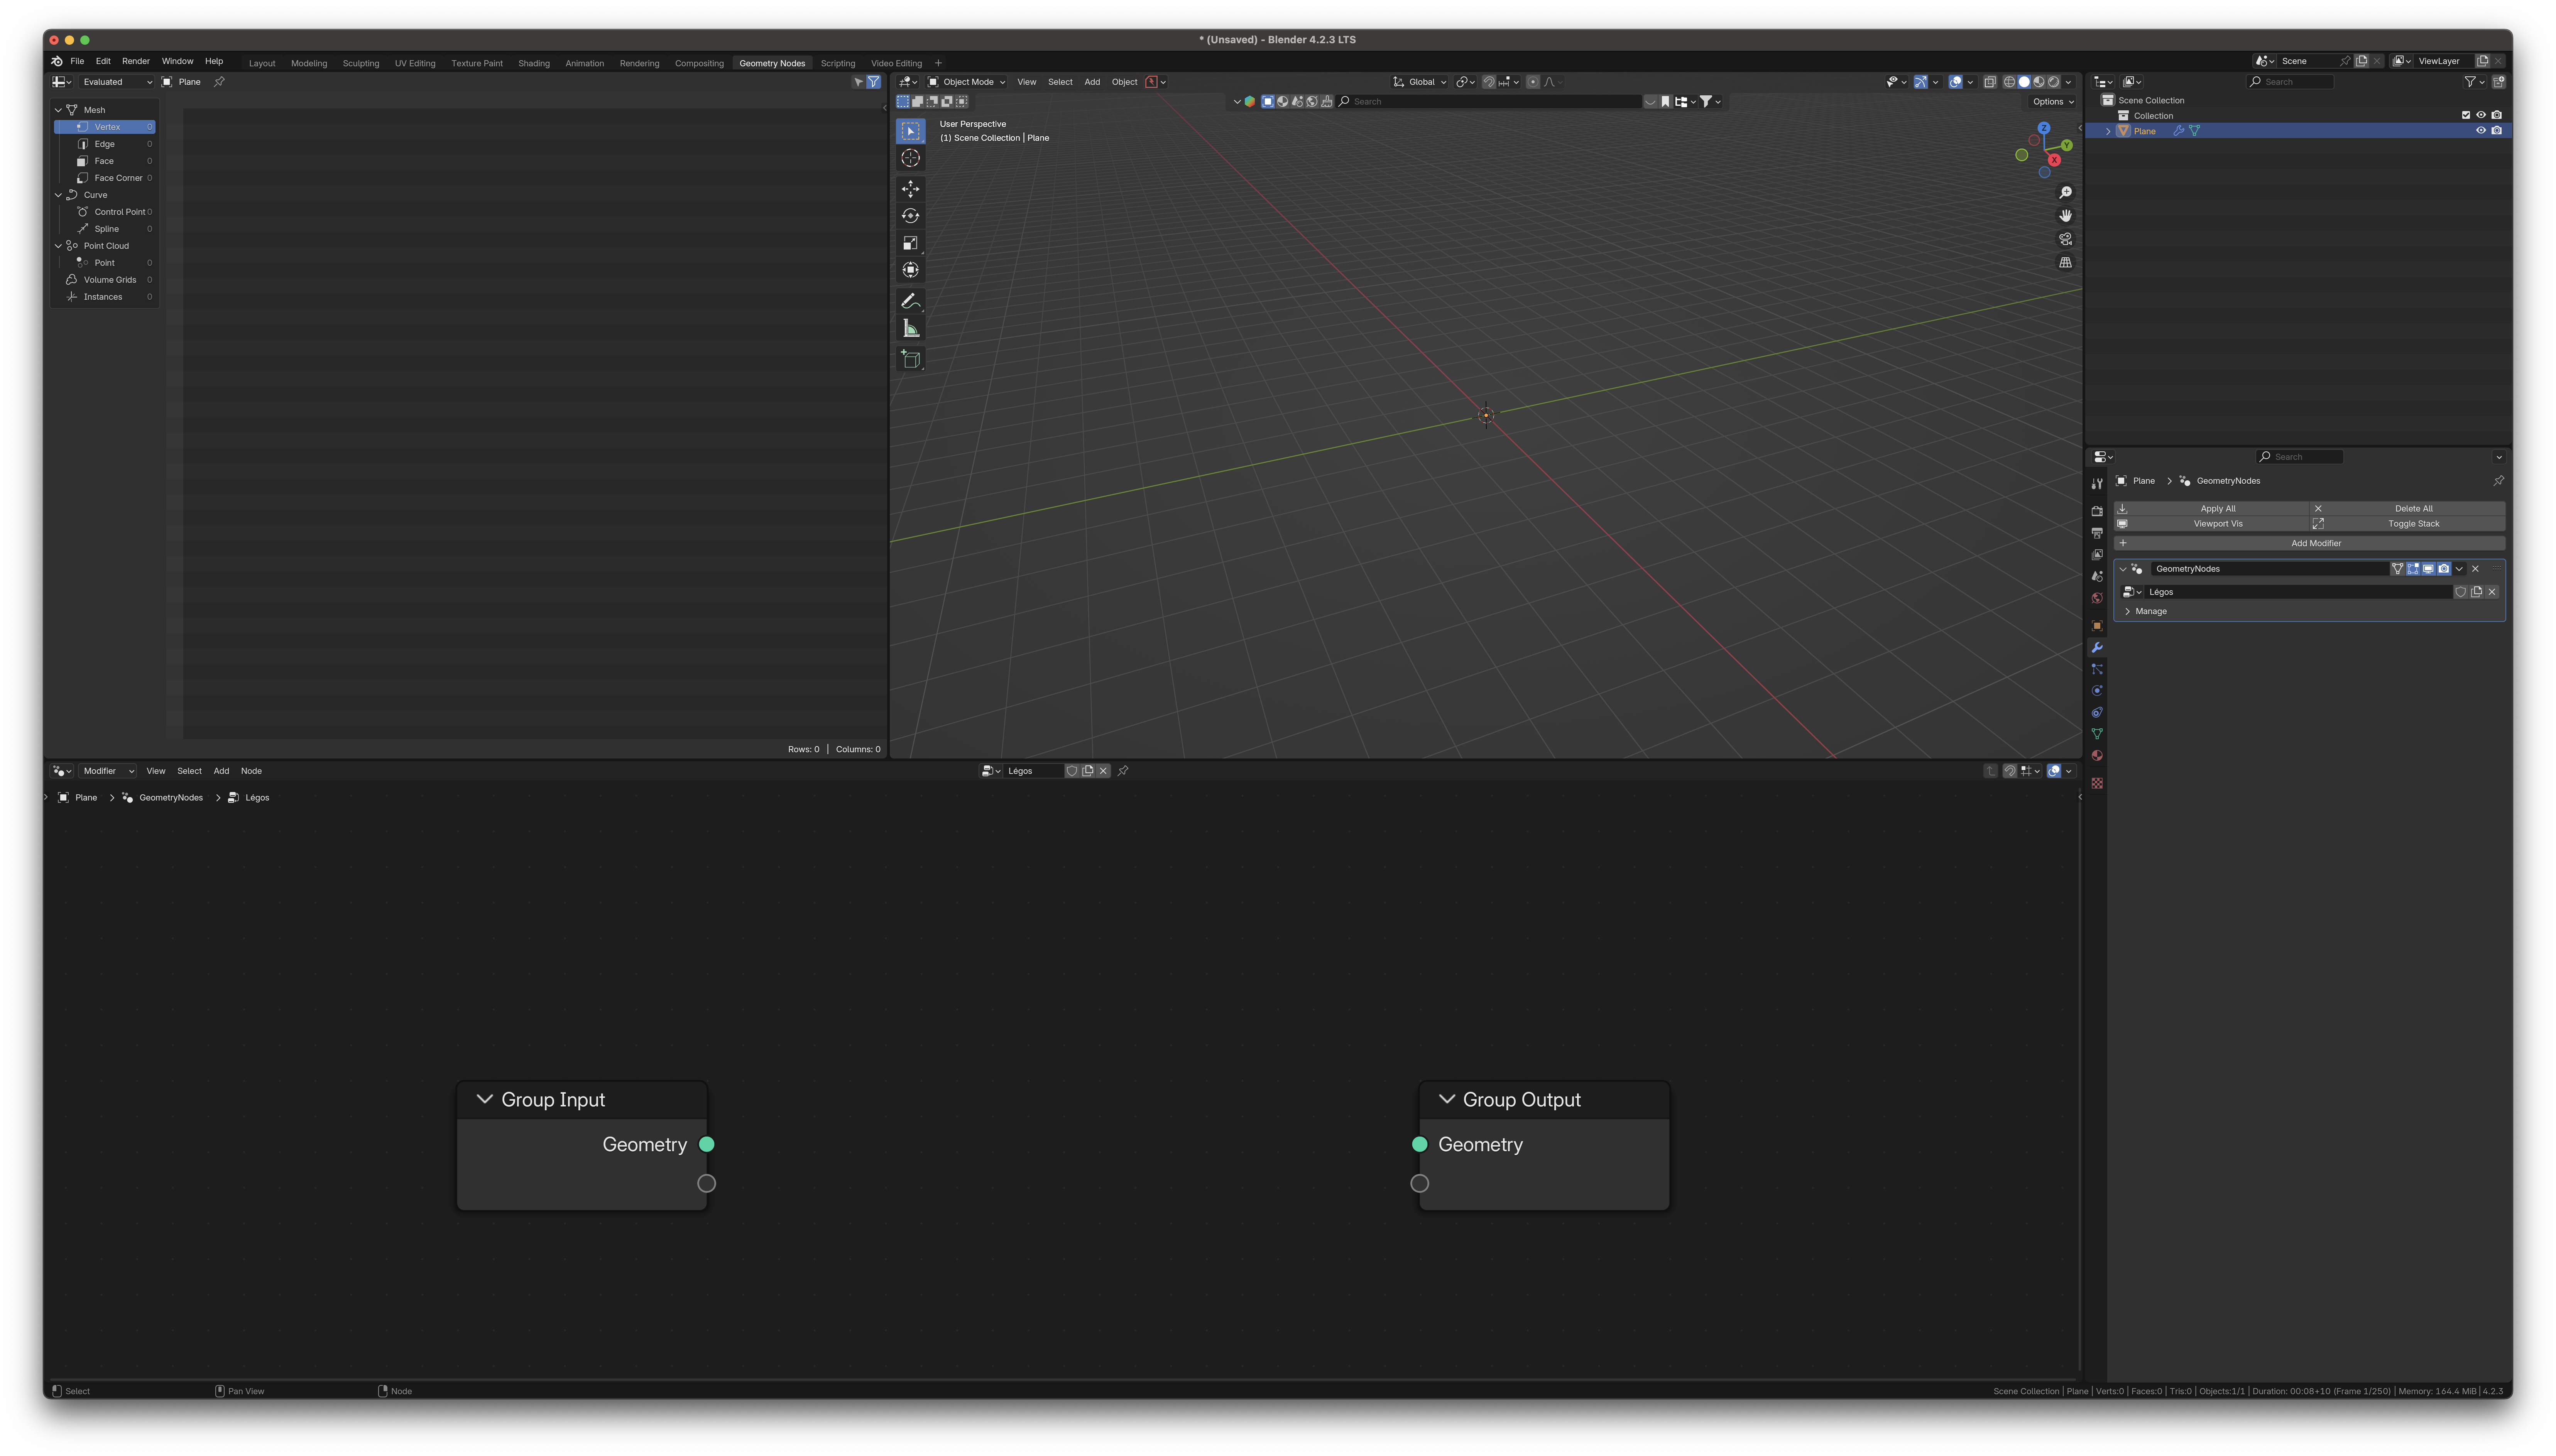Screen dimensions: 2556x1456
Task: Open the Object Constraints properties tab
Action: click(x=2097, y=713)
